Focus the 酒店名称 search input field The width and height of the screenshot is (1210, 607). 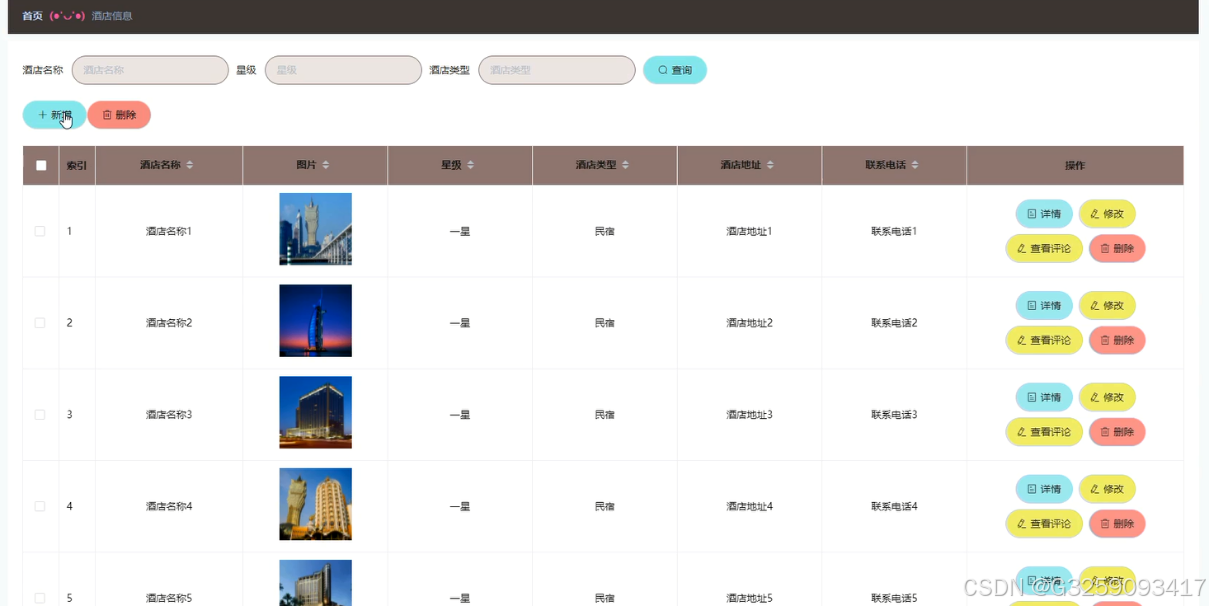[150, 70]
